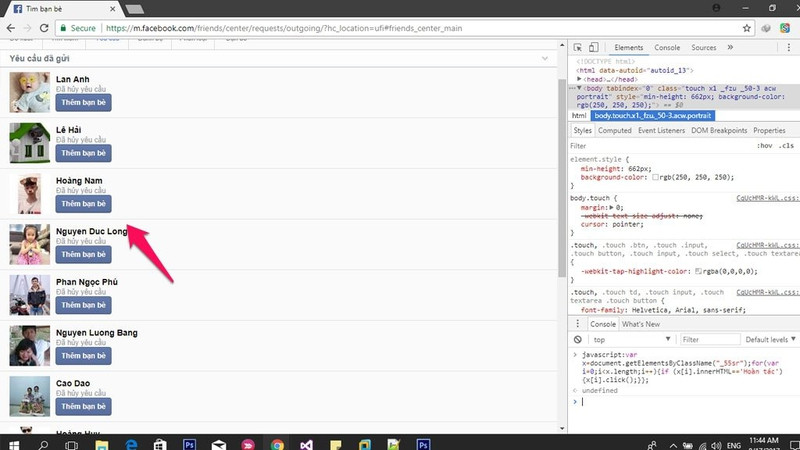Switch to the Sources tab in DevTools
Viewport: 800px width, 450px height.
point(703,48)
